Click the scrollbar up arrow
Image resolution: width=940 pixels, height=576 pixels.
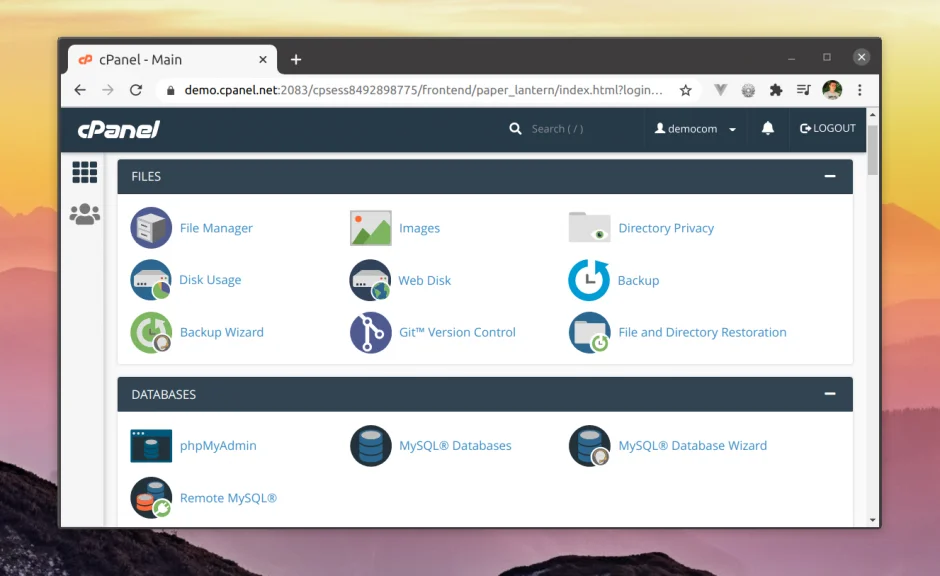[872, 114]
